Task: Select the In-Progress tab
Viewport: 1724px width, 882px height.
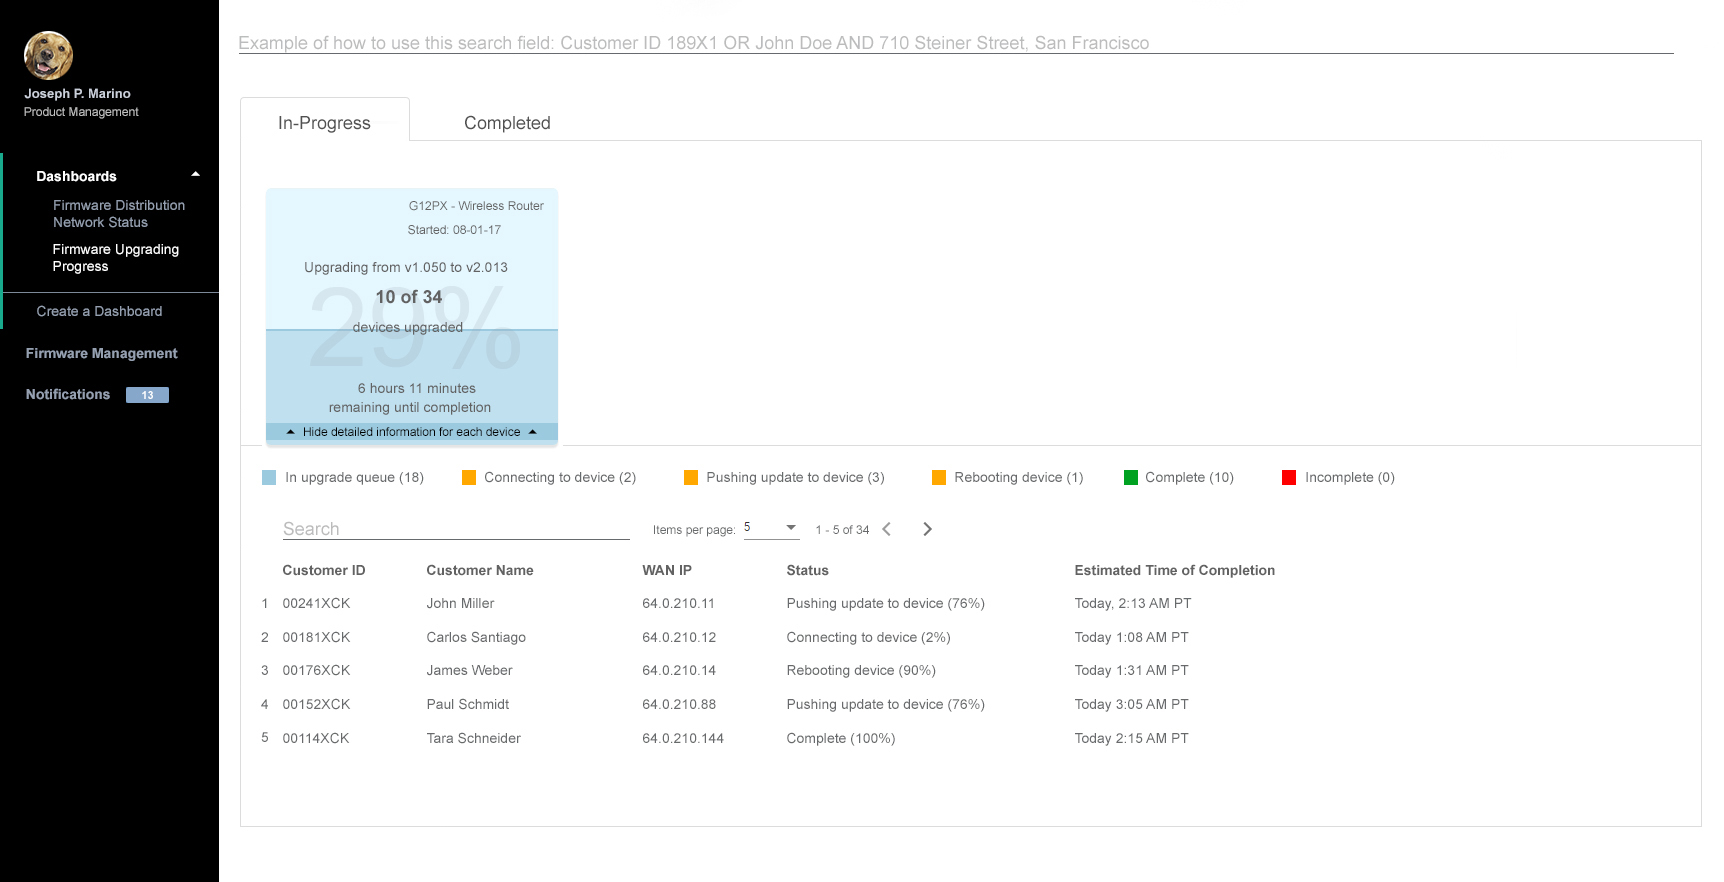Action: [x=324, y=123]
